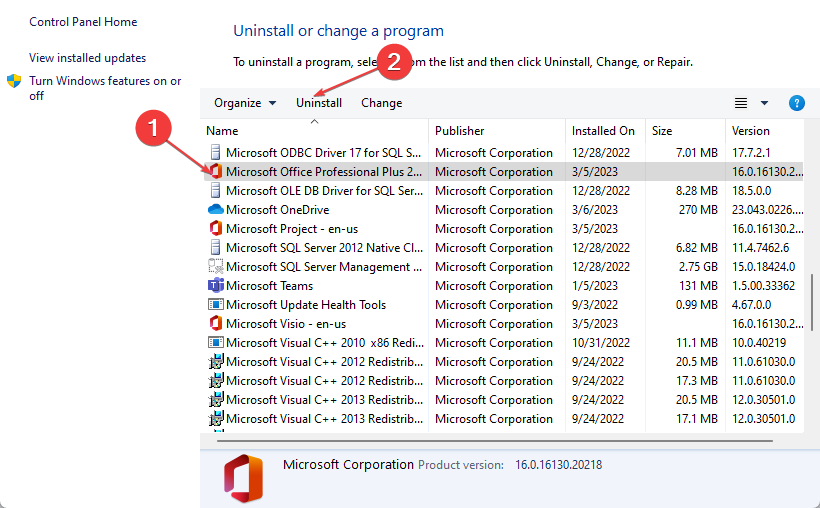The height and width of the screenshot is (508, 820).
Task: Sort programs by Size column header
Action: (662, 131)
